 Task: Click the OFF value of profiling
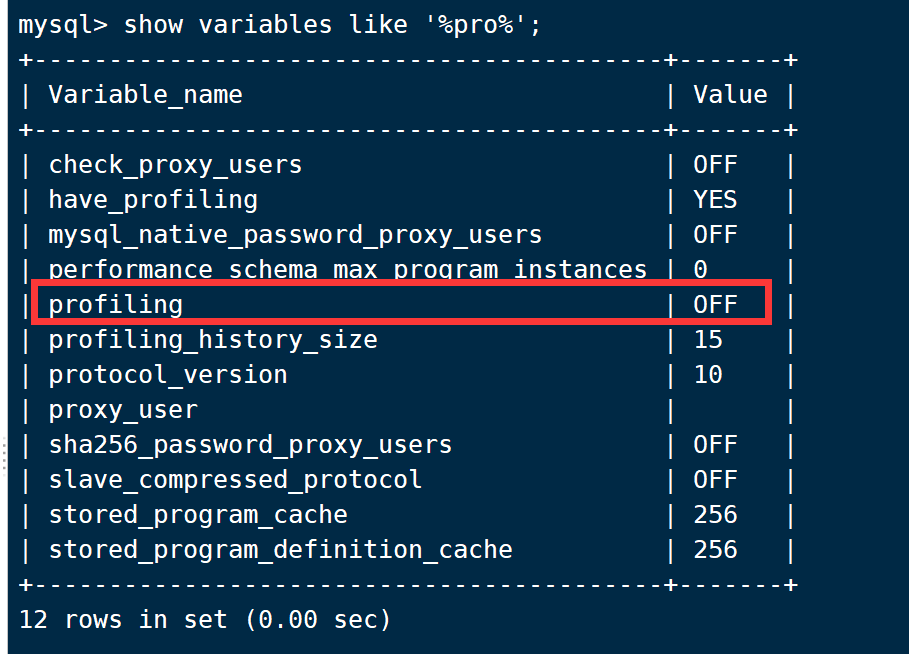pos(715,304)
